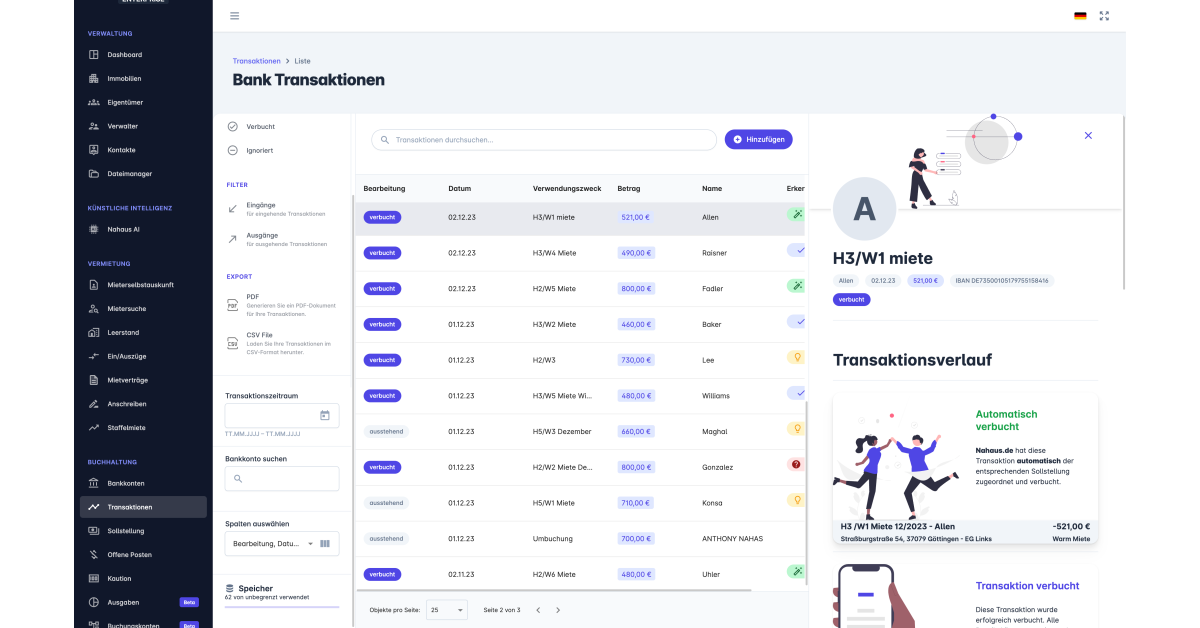This screenshot has width=1200, height=628.
Task: Open the Mietverträge document icon
Action: [93, 380]
